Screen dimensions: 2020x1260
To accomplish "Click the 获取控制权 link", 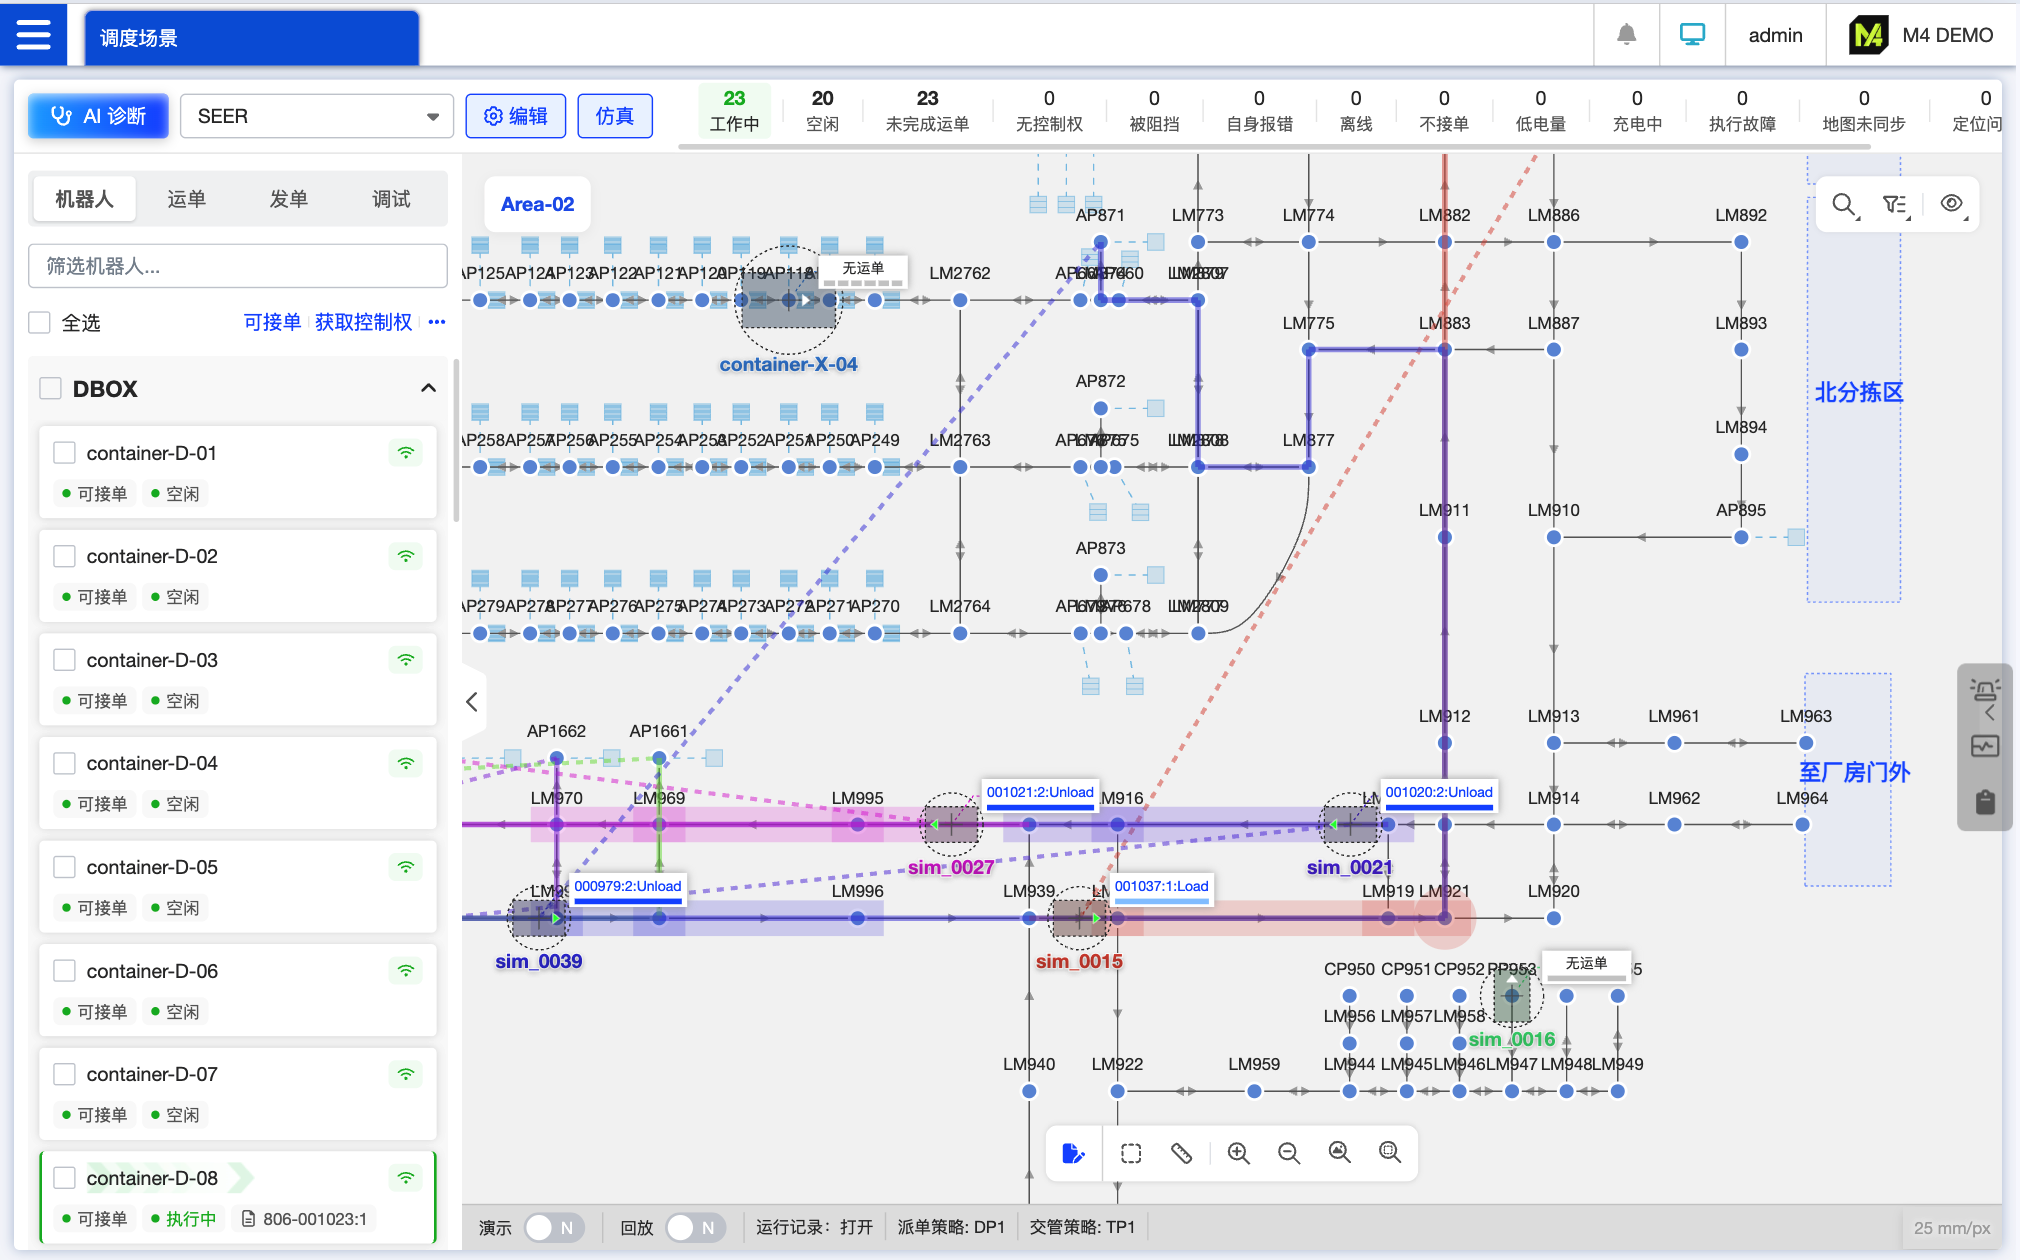I will pos(363,322).
